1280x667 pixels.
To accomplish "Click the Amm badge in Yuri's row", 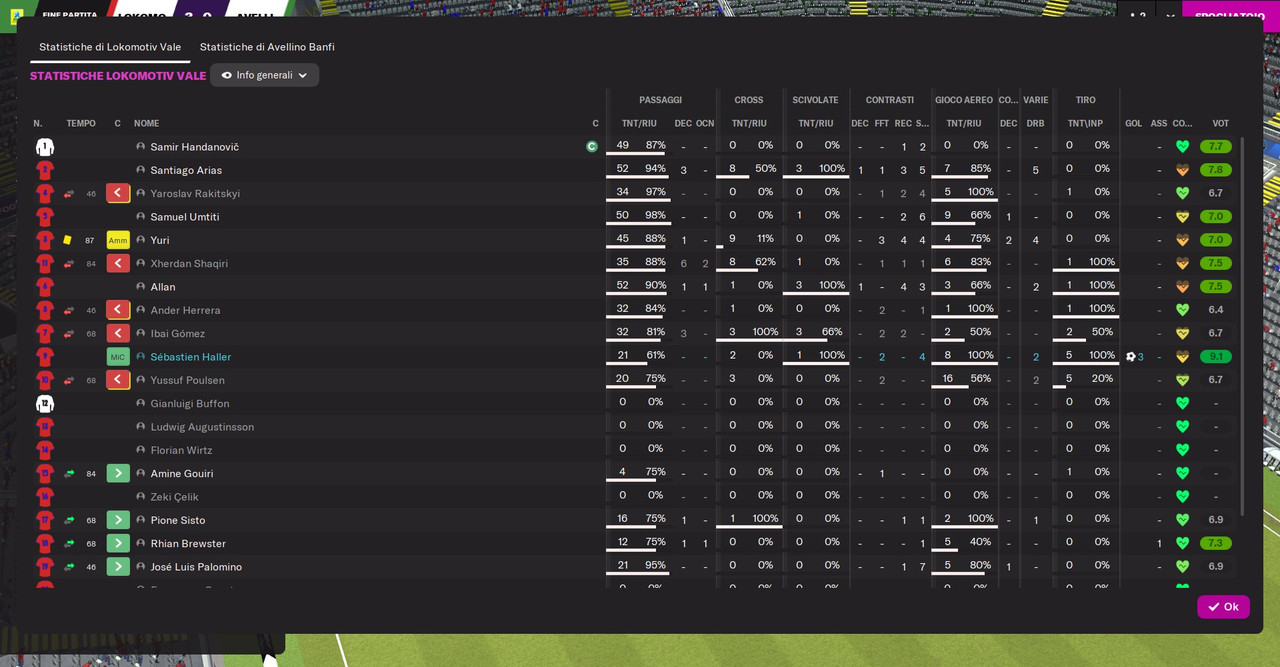I will pos(118,240).
